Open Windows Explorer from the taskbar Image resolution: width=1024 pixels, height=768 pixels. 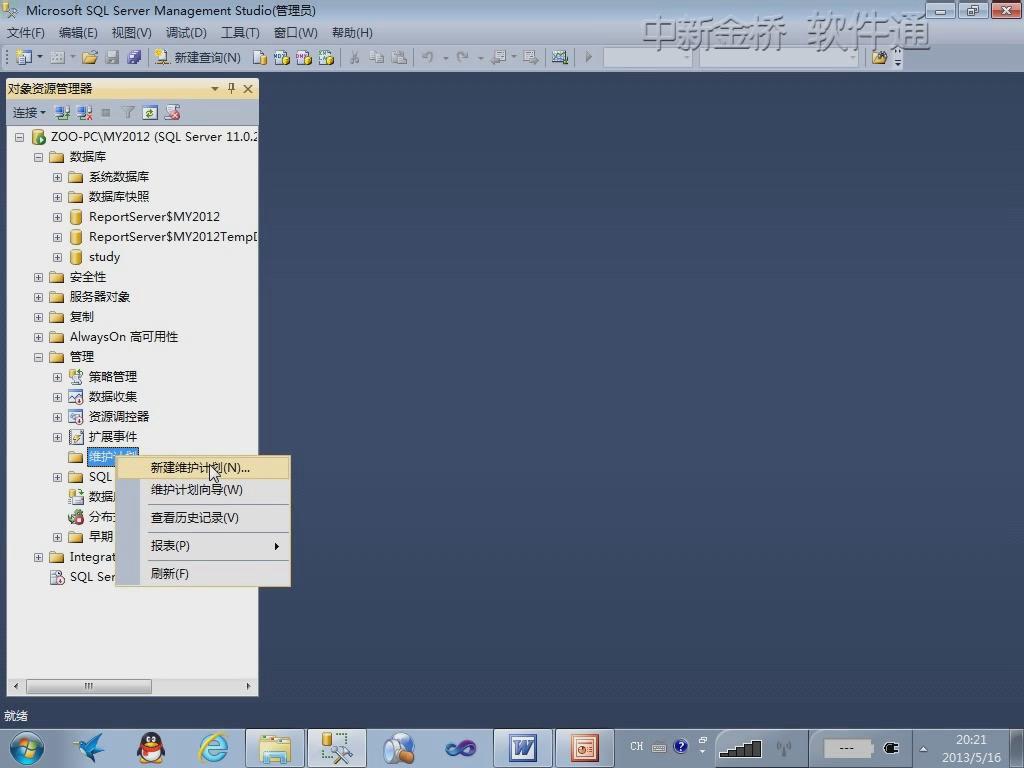tap(275, 748)
